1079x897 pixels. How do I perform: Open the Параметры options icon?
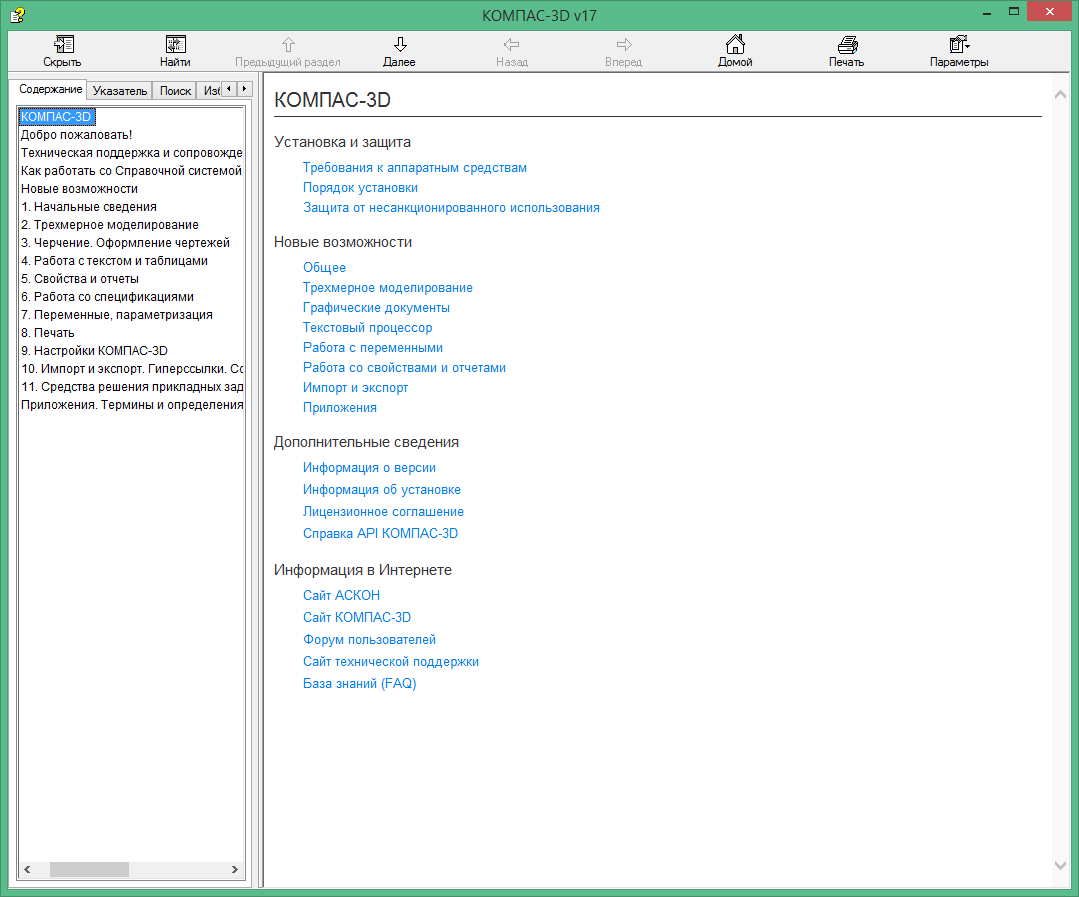coord(959,44)
